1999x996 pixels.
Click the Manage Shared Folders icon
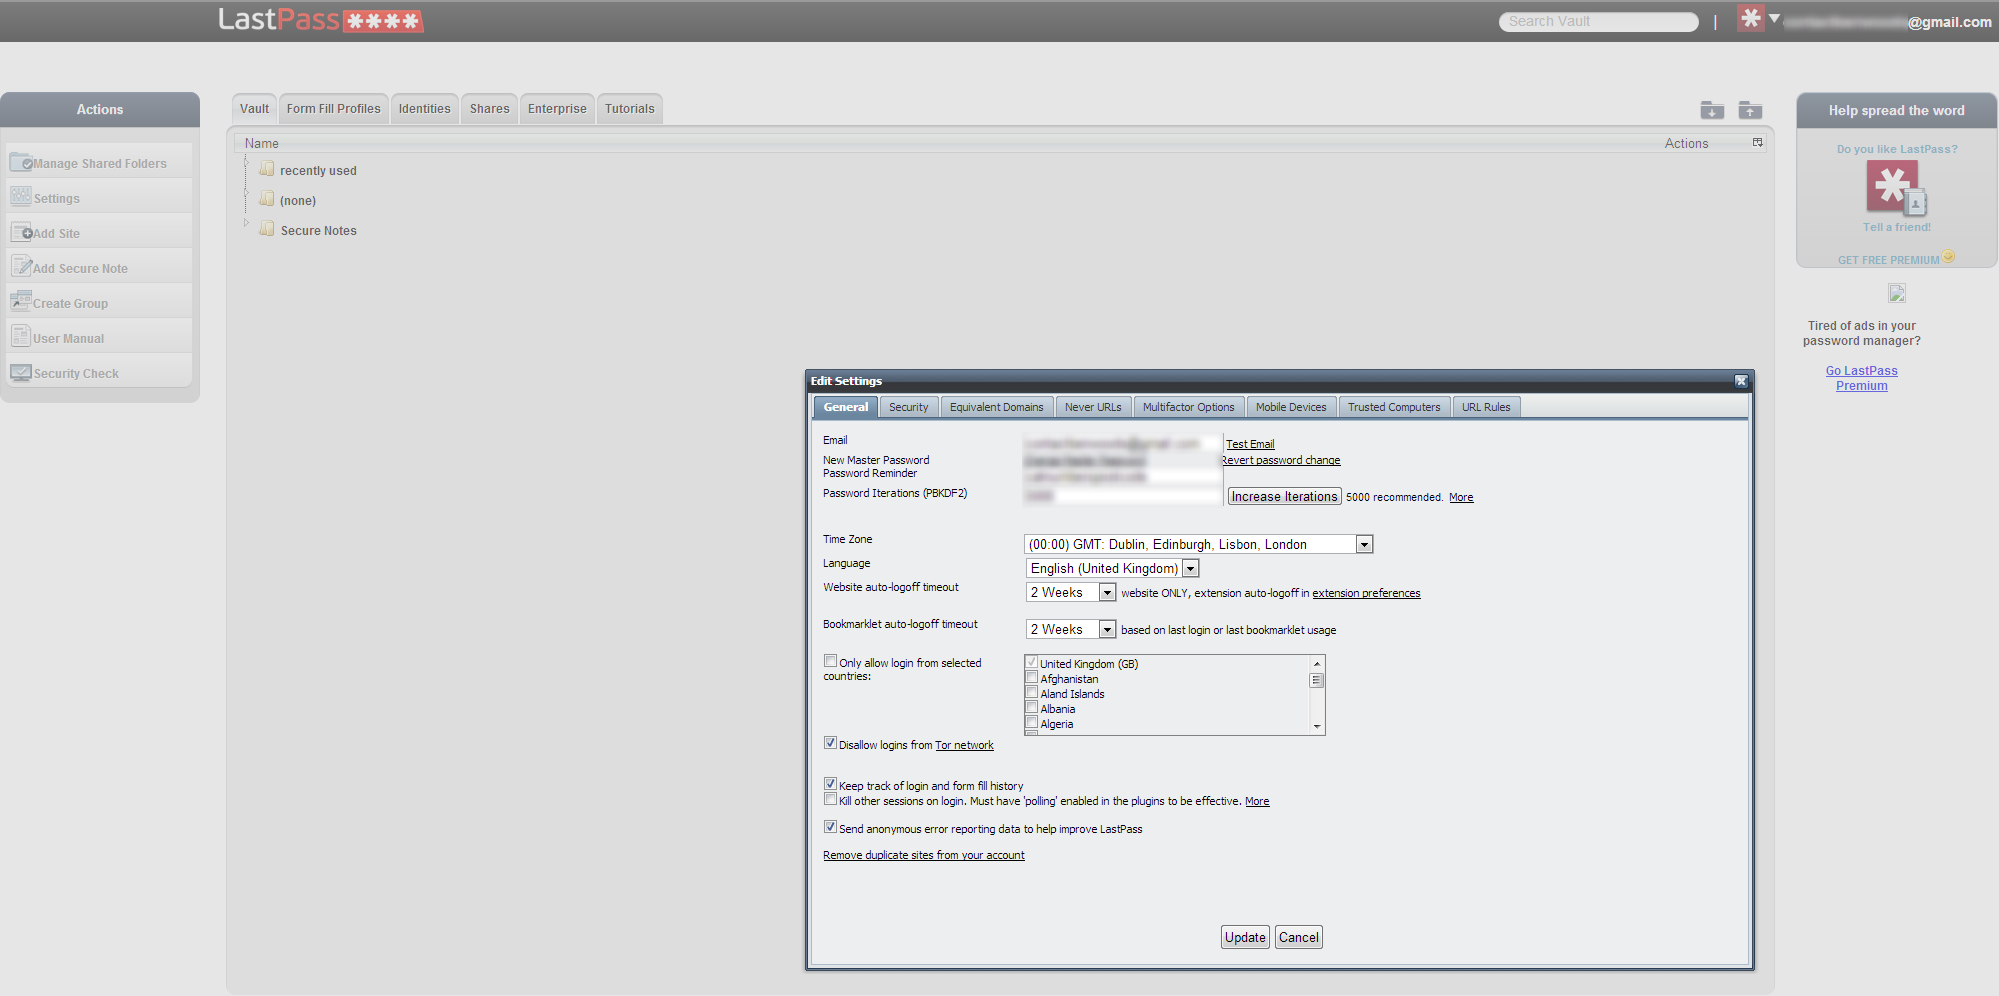[x=21, y=162]
